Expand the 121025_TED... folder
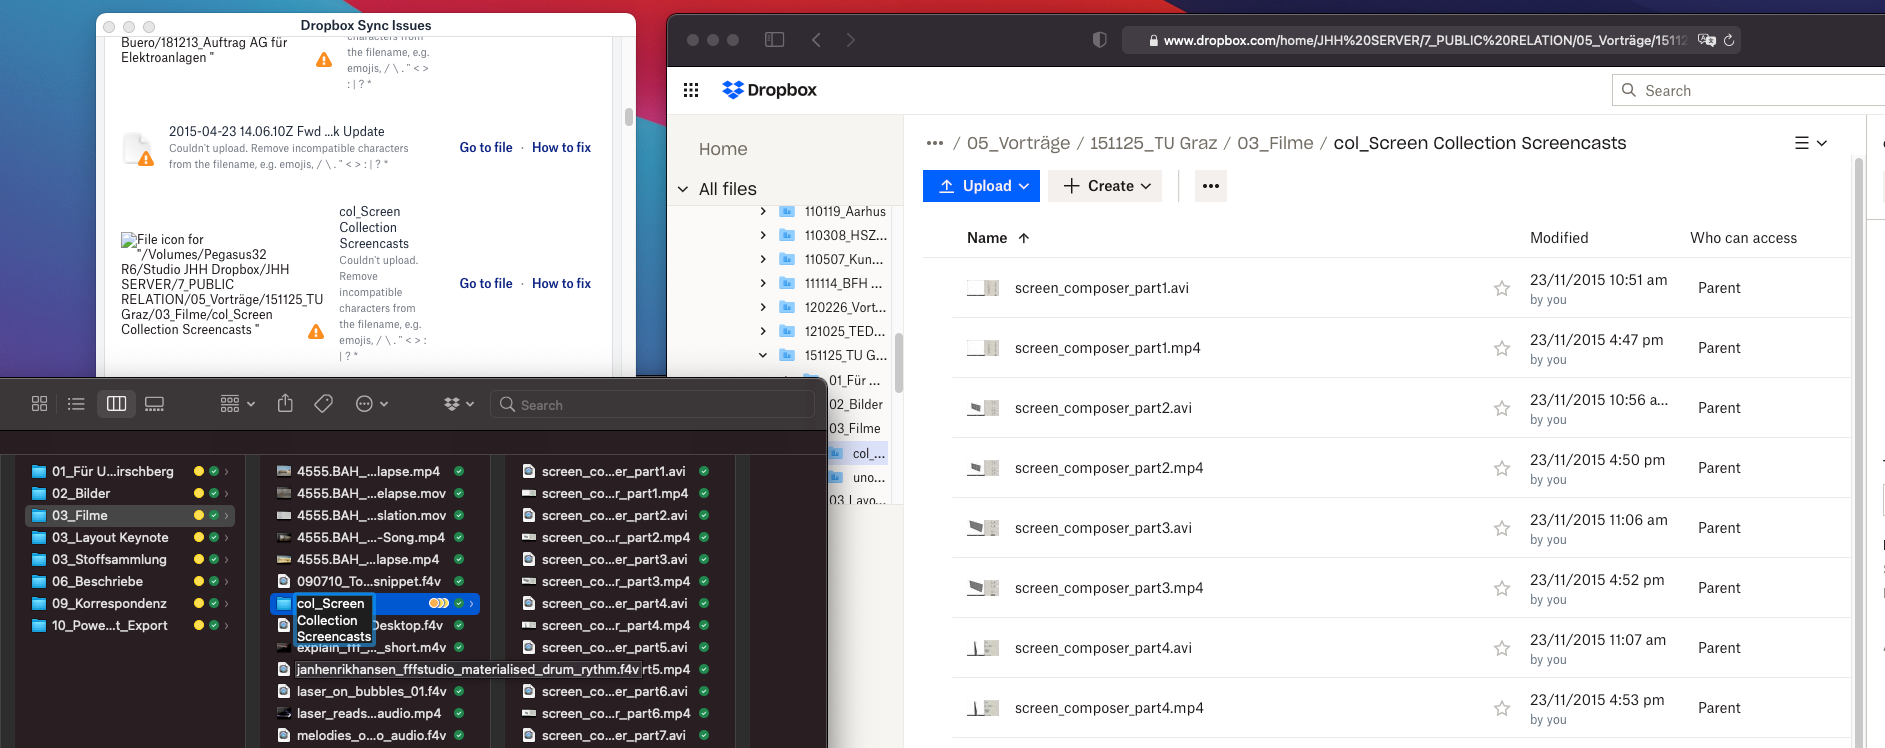1885x748 pixels. [763, 331]
